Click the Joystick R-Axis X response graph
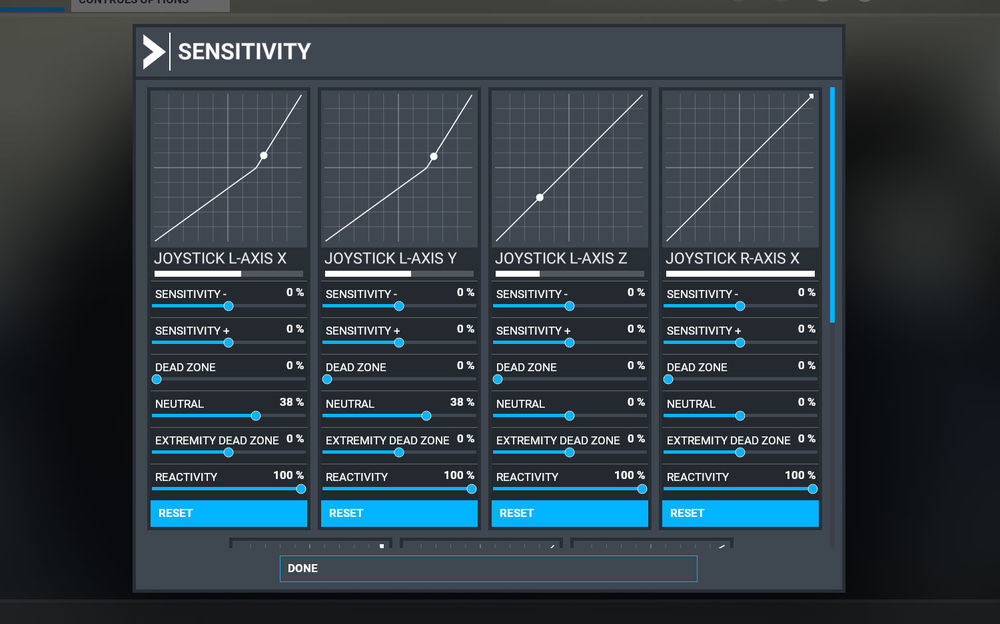 pos(740,168)
